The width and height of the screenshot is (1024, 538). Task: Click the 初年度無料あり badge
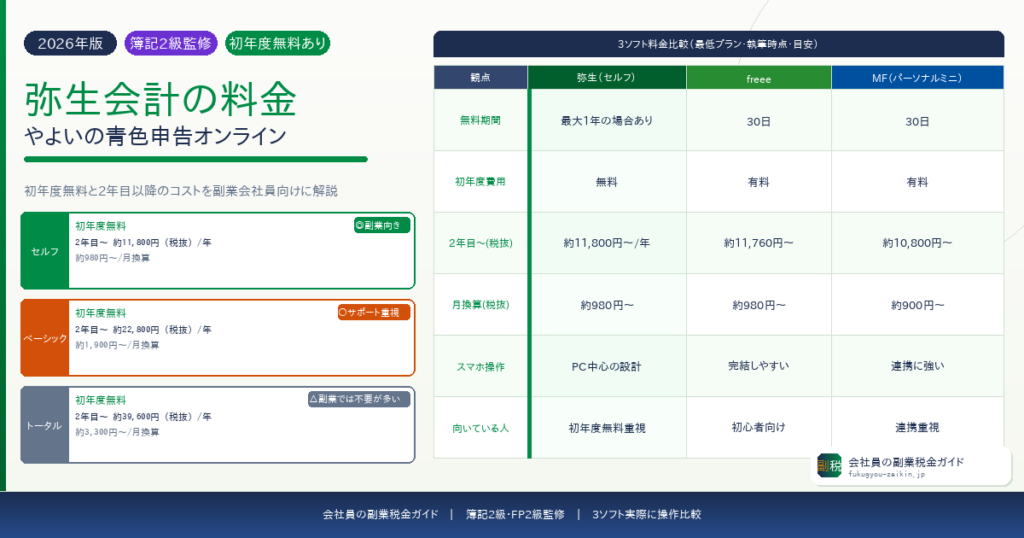tap(278, 44)
